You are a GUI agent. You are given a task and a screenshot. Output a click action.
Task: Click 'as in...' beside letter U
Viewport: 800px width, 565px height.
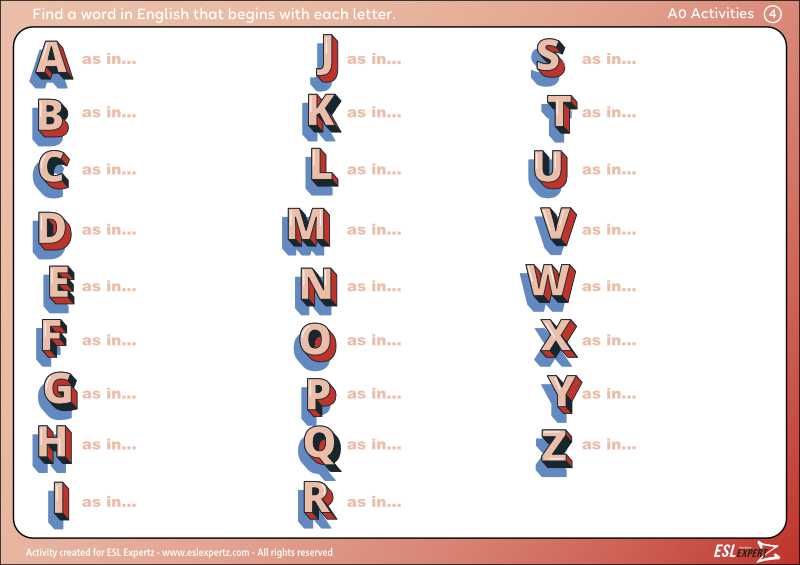click(609, 169)
